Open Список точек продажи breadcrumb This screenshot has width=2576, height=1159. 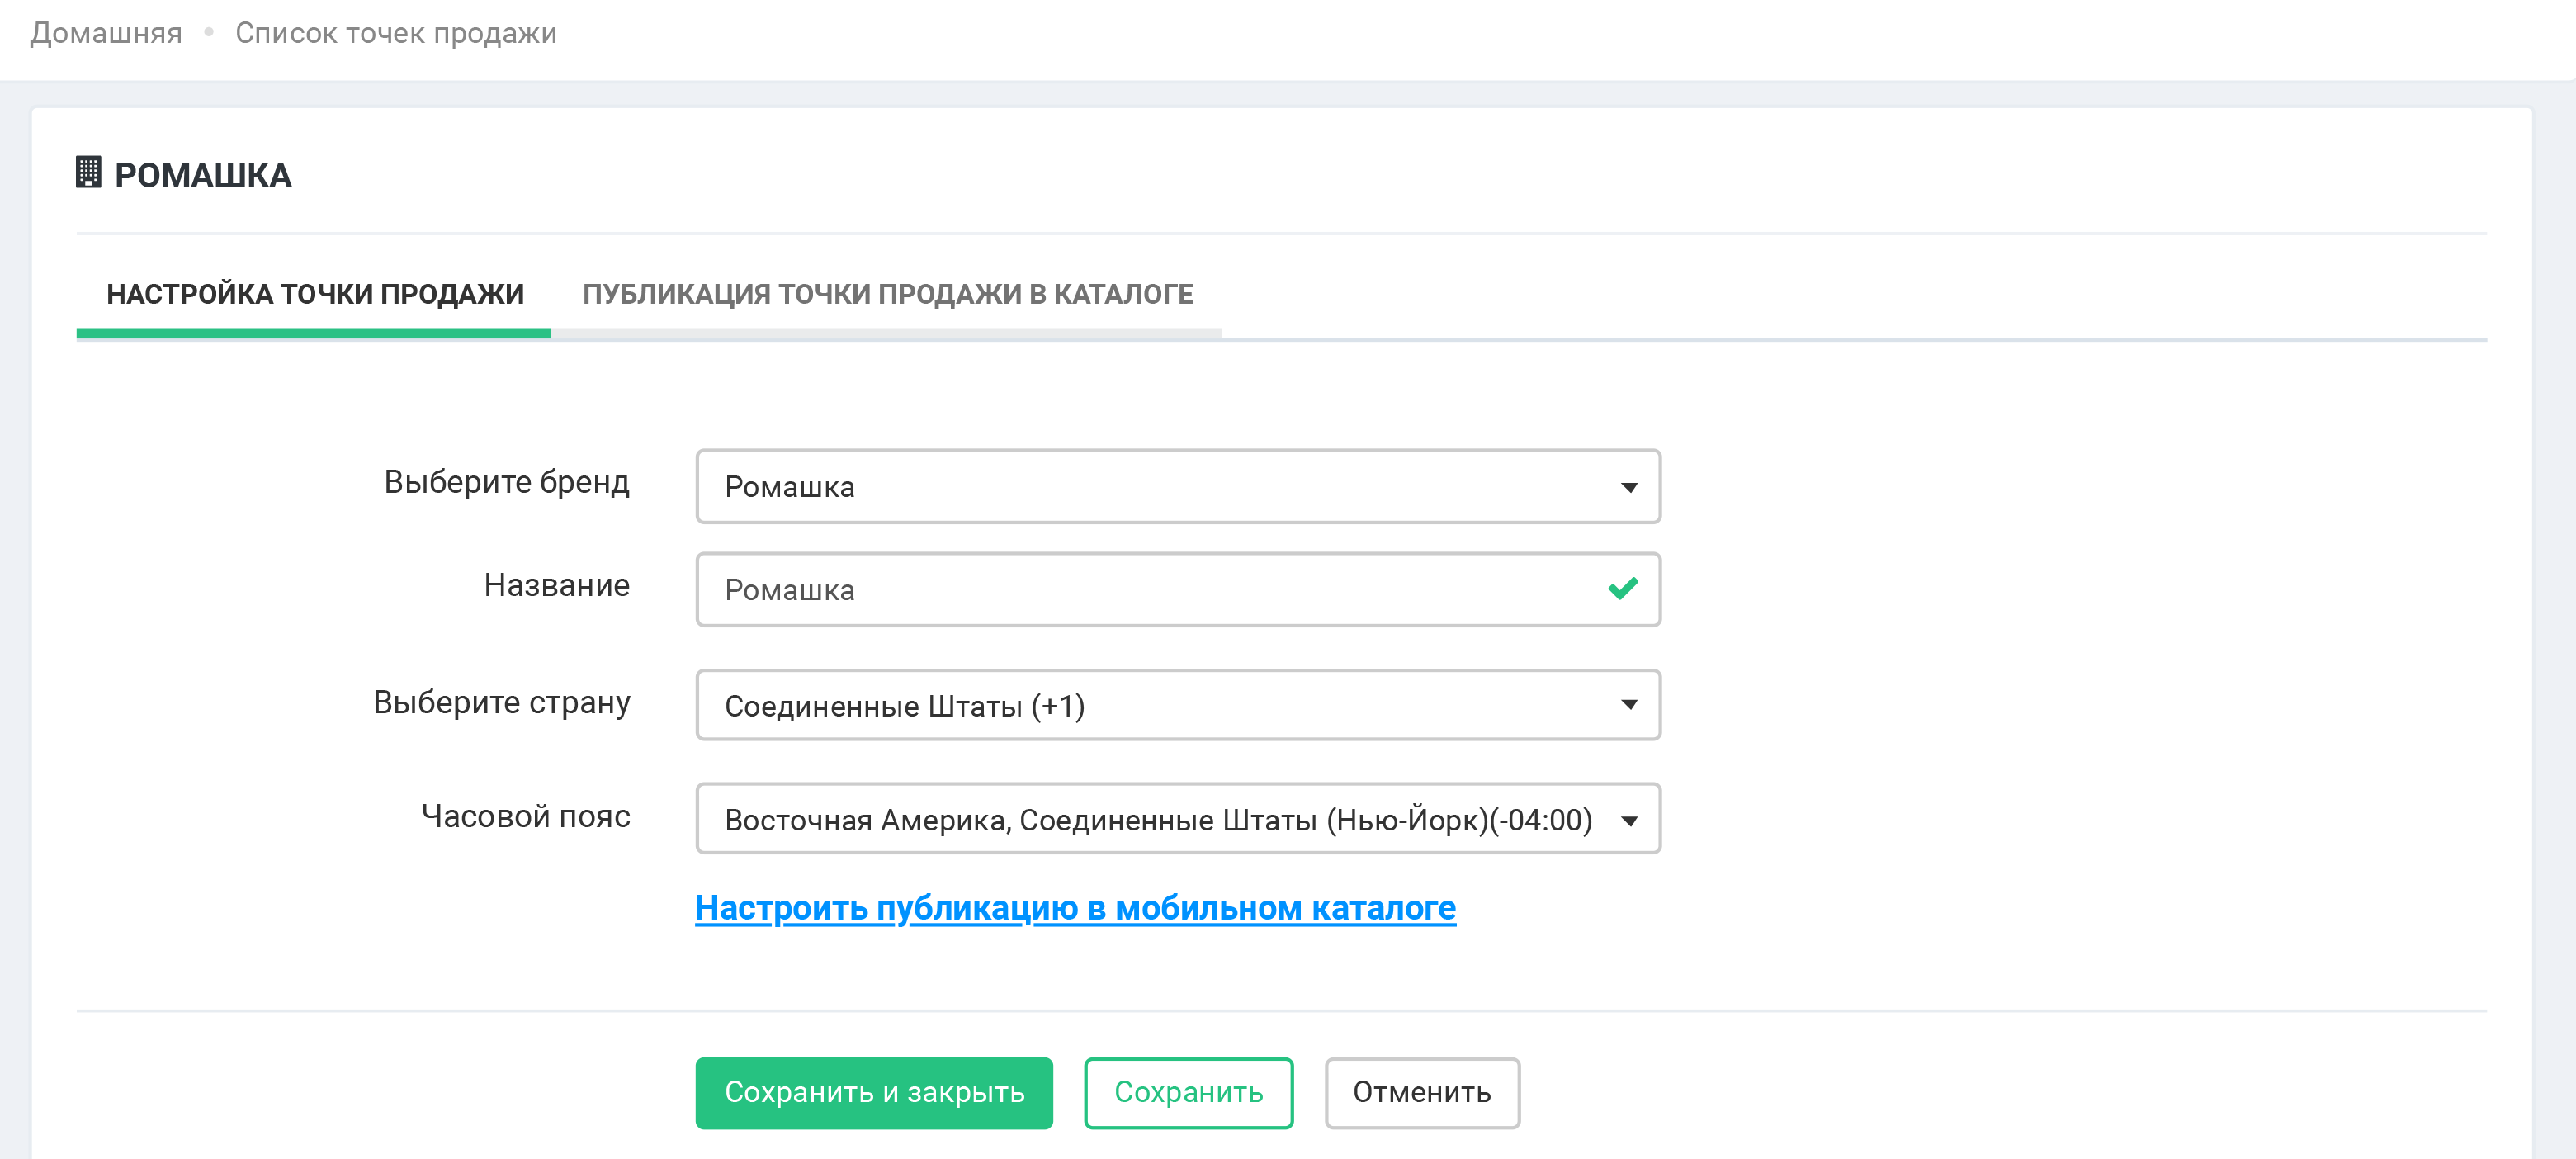396,33
